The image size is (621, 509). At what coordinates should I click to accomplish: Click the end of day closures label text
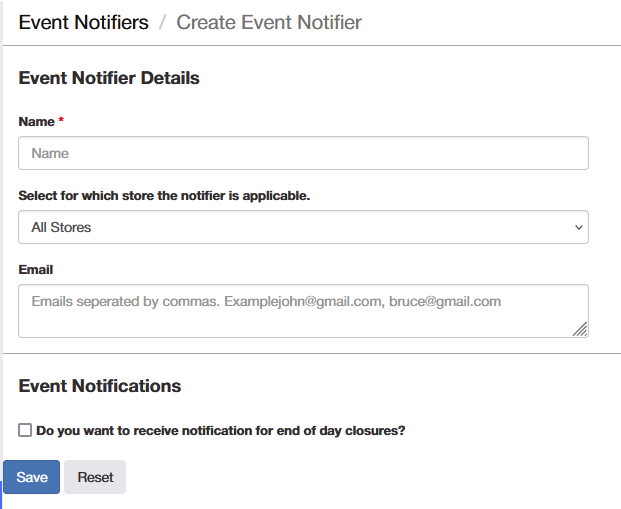tap(221, 431)
